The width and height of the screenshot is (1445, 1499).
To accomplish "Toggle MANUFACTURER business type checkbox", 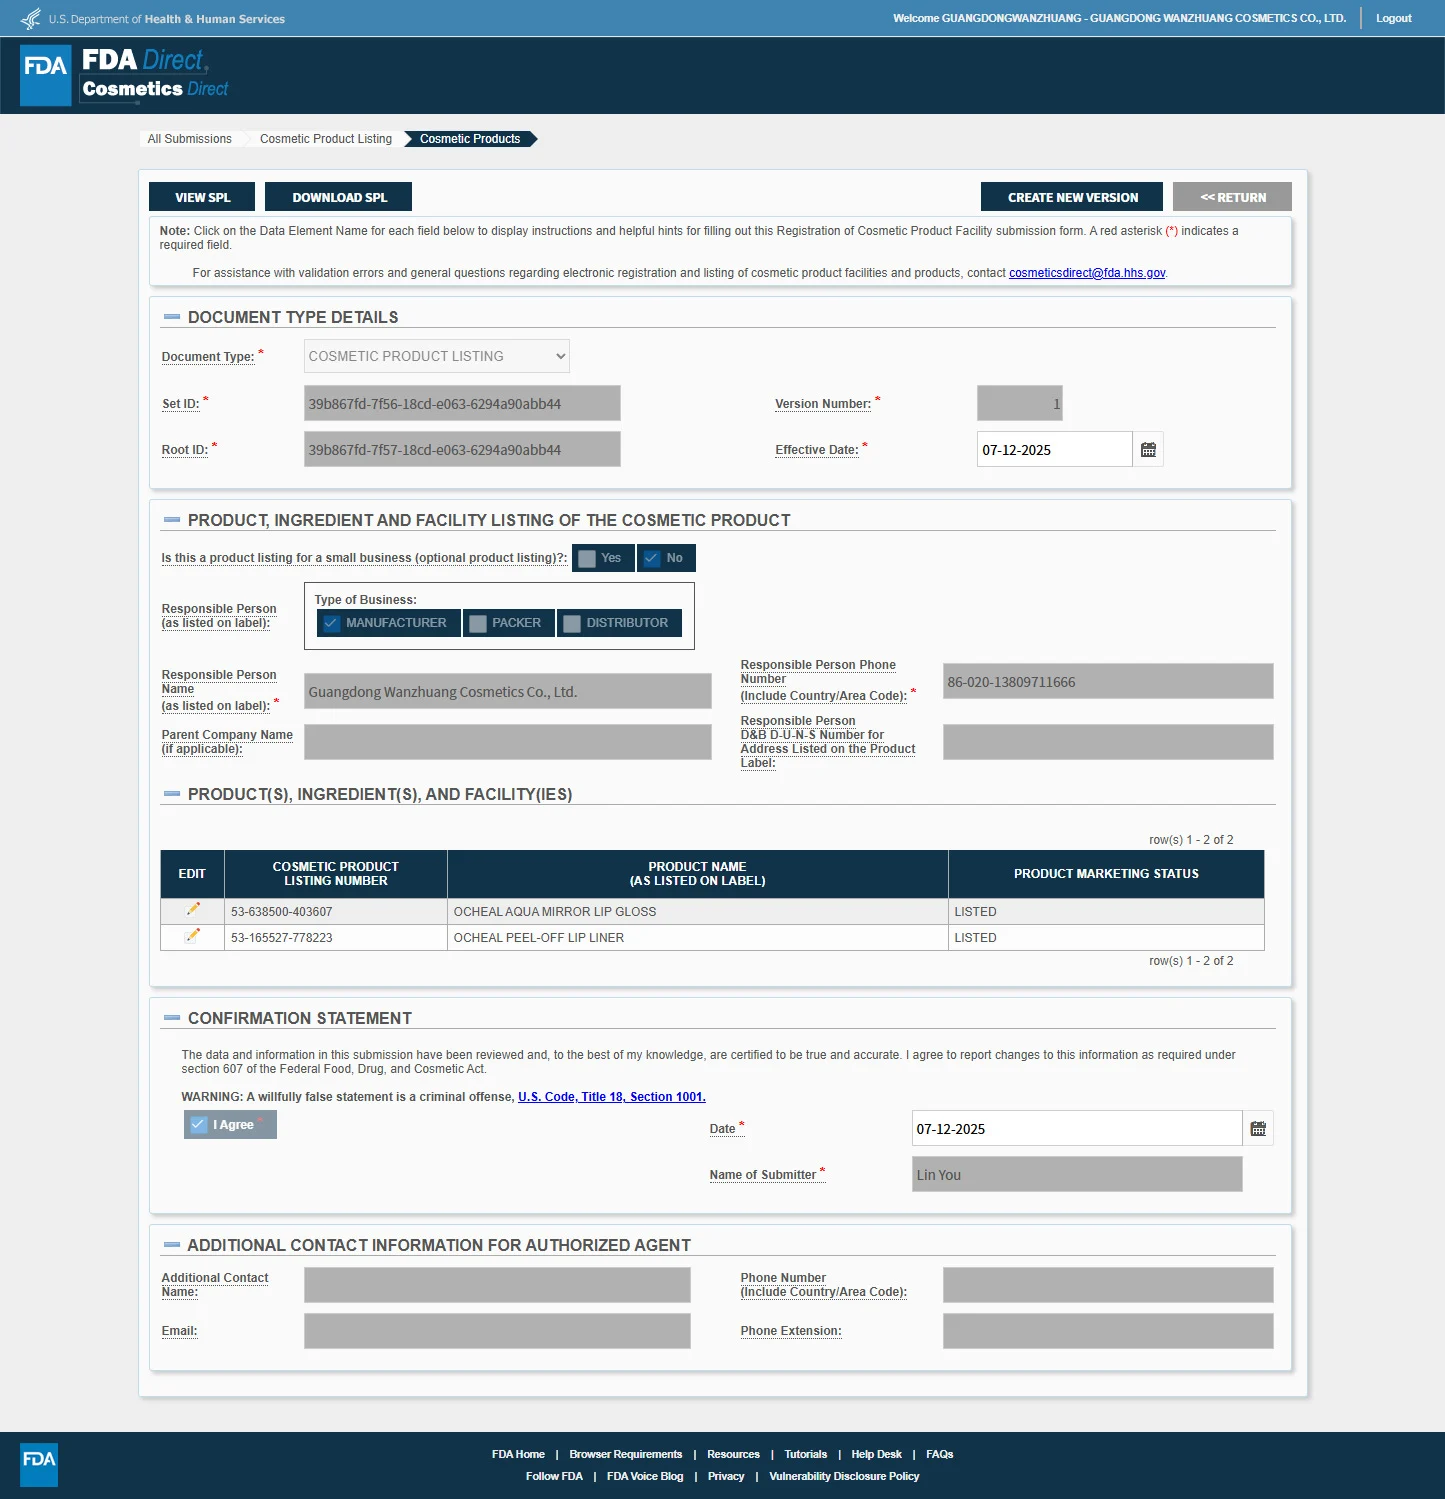I will coord(389,623).
